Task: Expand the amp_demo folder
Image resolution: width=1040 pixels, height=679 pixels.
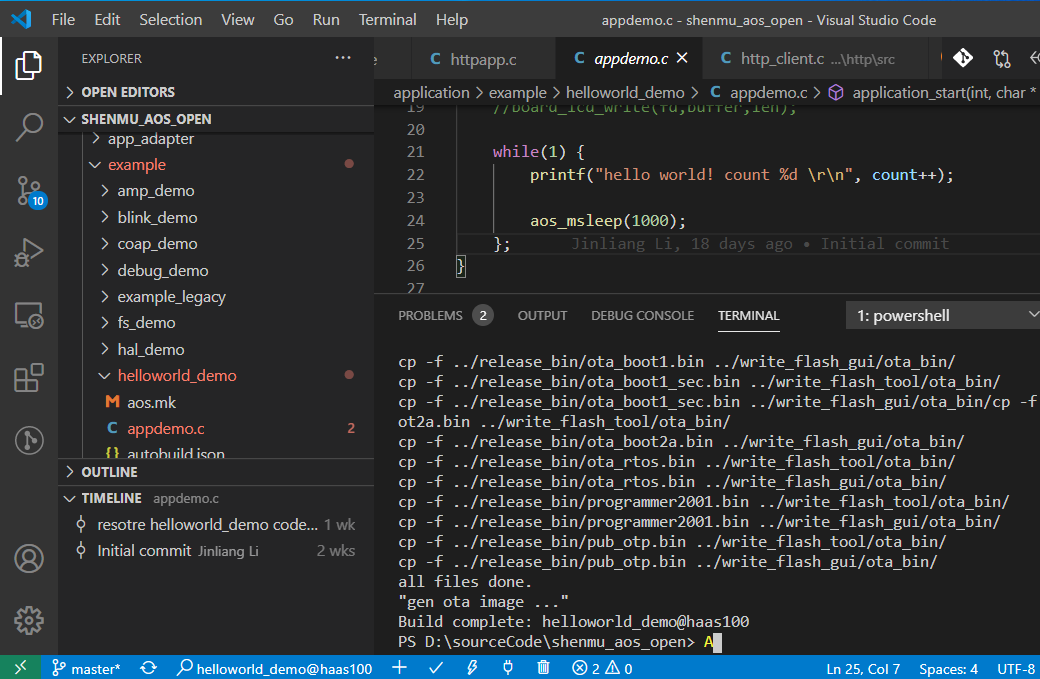Action: click(x=216, y=191)
